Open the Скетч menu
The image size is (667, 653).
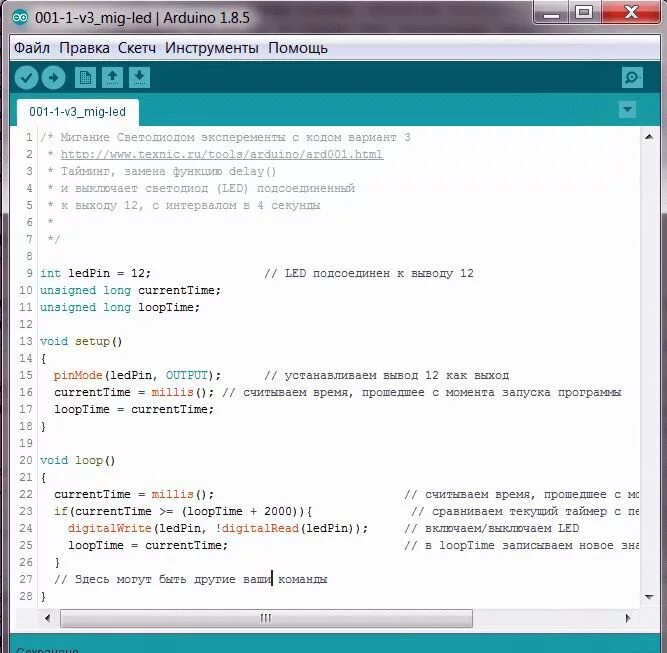tap(137, 48)
